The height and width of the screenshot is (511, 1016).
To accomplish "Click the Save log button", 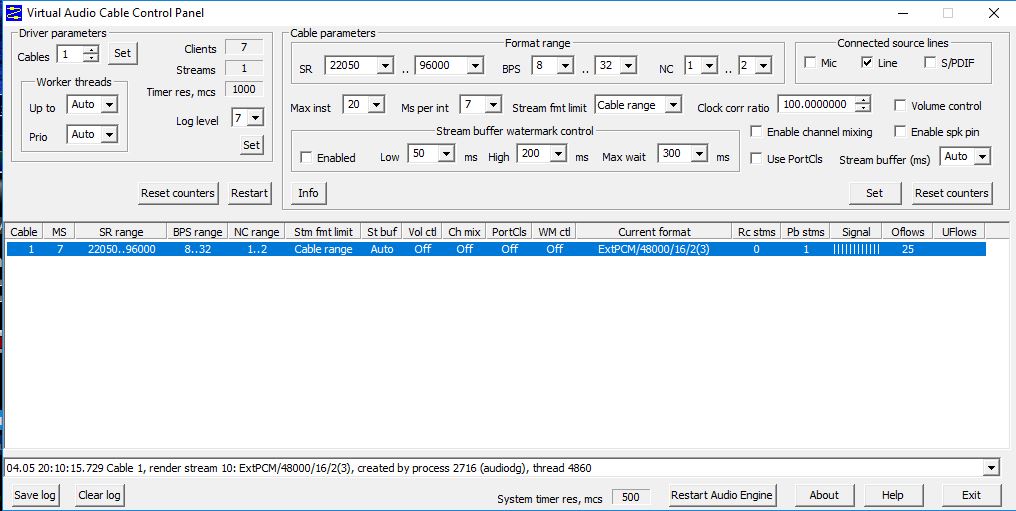I will 35,495.
